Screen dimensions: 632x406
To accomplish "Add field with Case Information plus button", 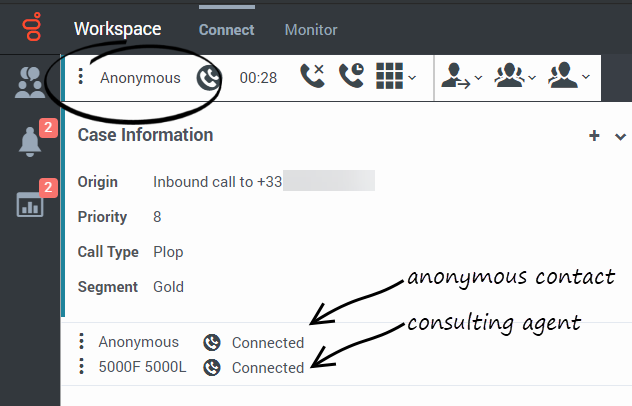I will 594,135.
